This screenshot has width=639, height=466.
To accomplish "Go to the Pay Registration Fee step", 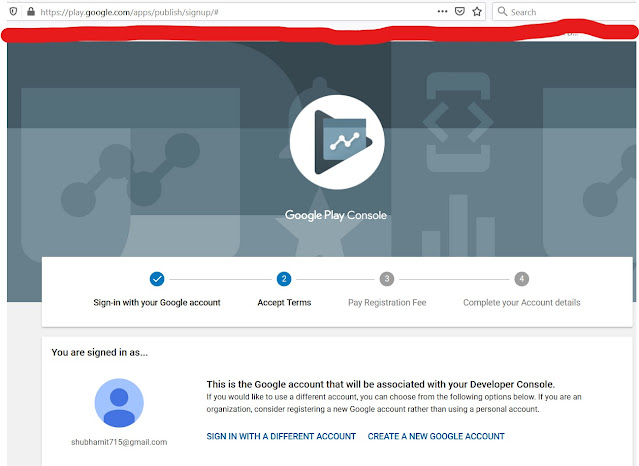I will [387, 303].
